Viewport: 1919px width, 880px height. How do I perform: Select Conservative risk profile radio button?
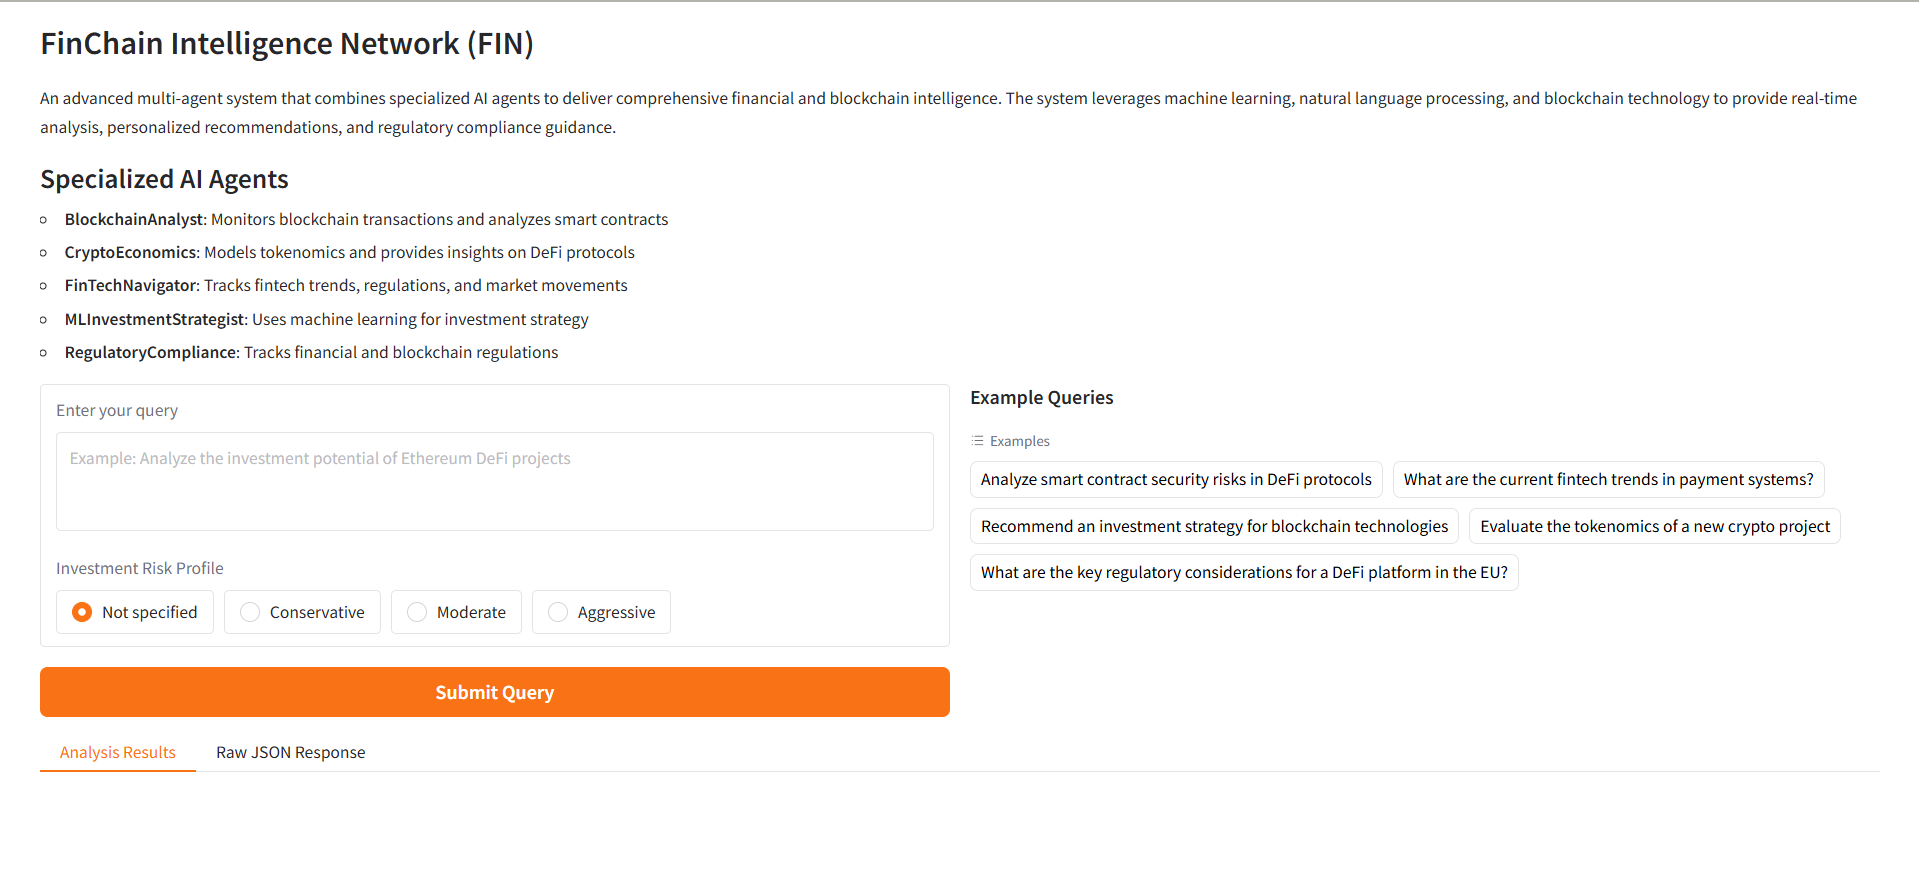coord(251,612)
